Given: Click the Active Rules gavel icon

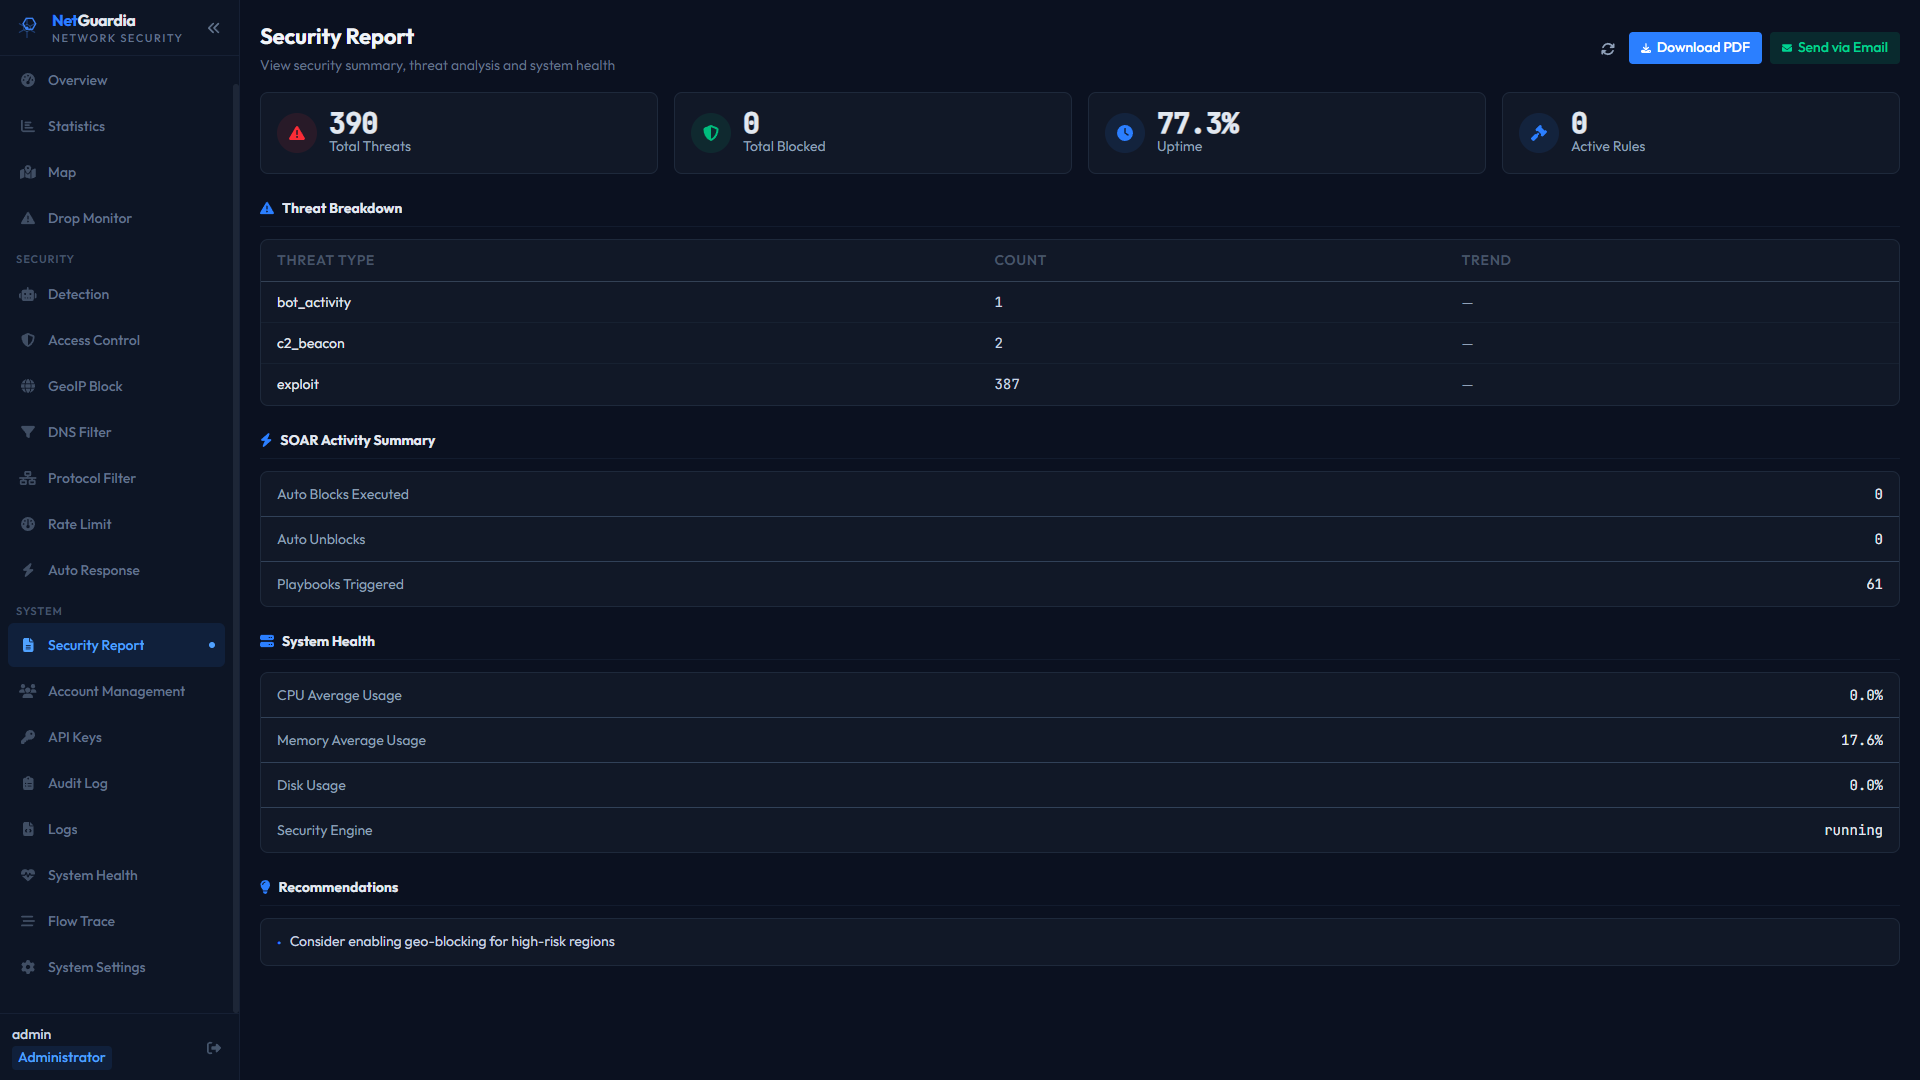Looking at the screenshot, I should coord(1539,133).
